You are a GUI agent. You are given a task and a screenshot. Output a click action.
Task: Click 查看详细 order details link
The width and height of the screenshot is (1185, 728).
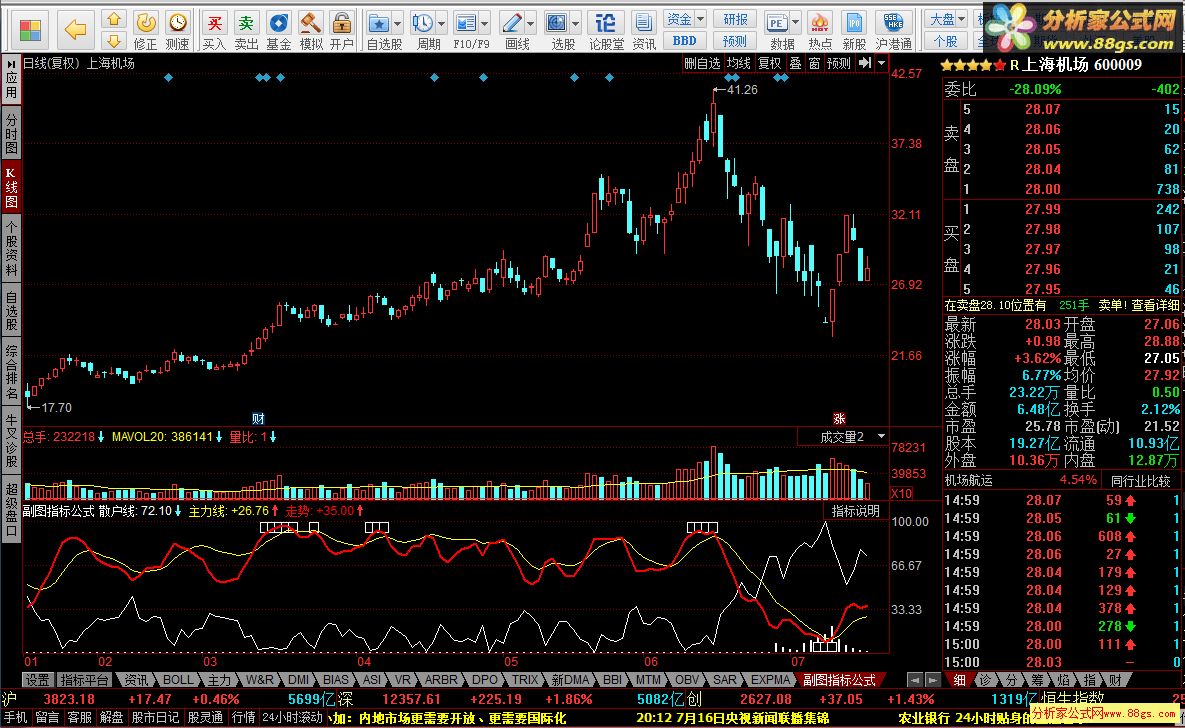[x=1155, y=305]
